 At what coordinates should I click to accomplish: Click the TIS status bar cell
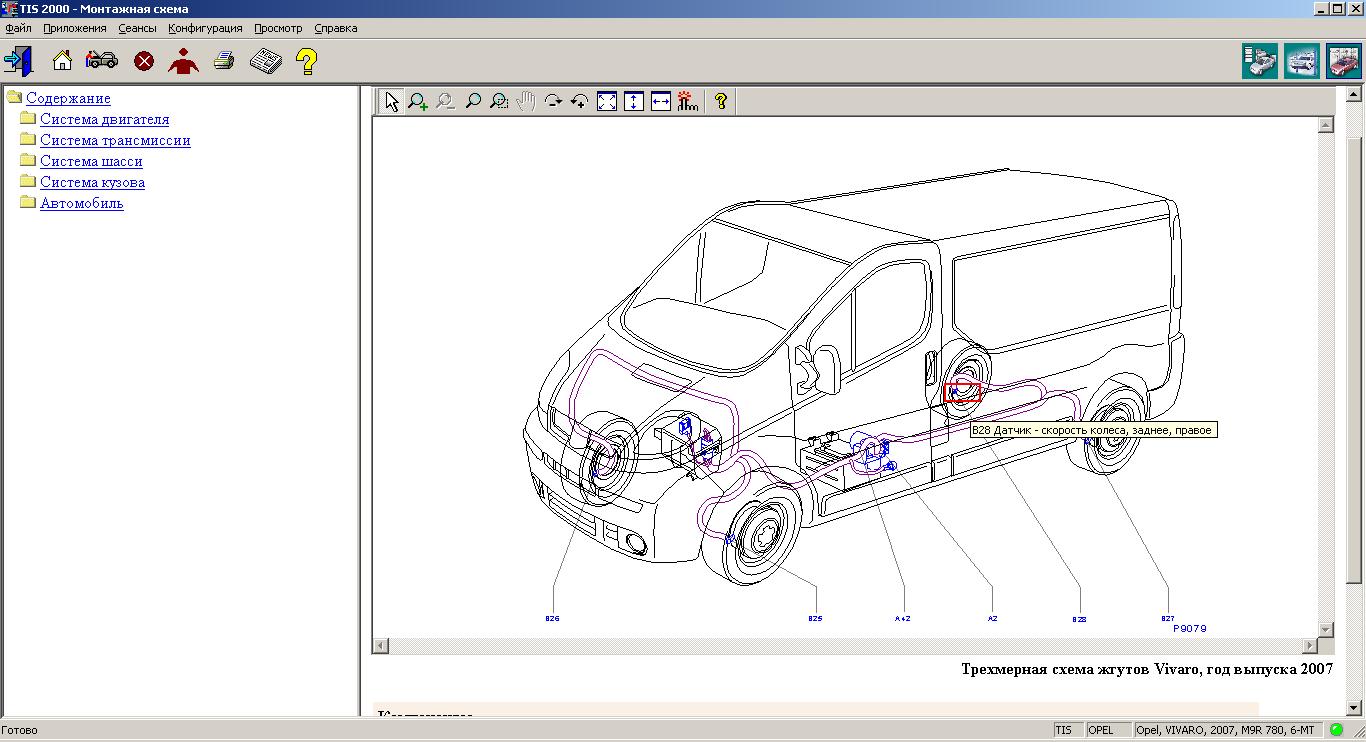1068,730
